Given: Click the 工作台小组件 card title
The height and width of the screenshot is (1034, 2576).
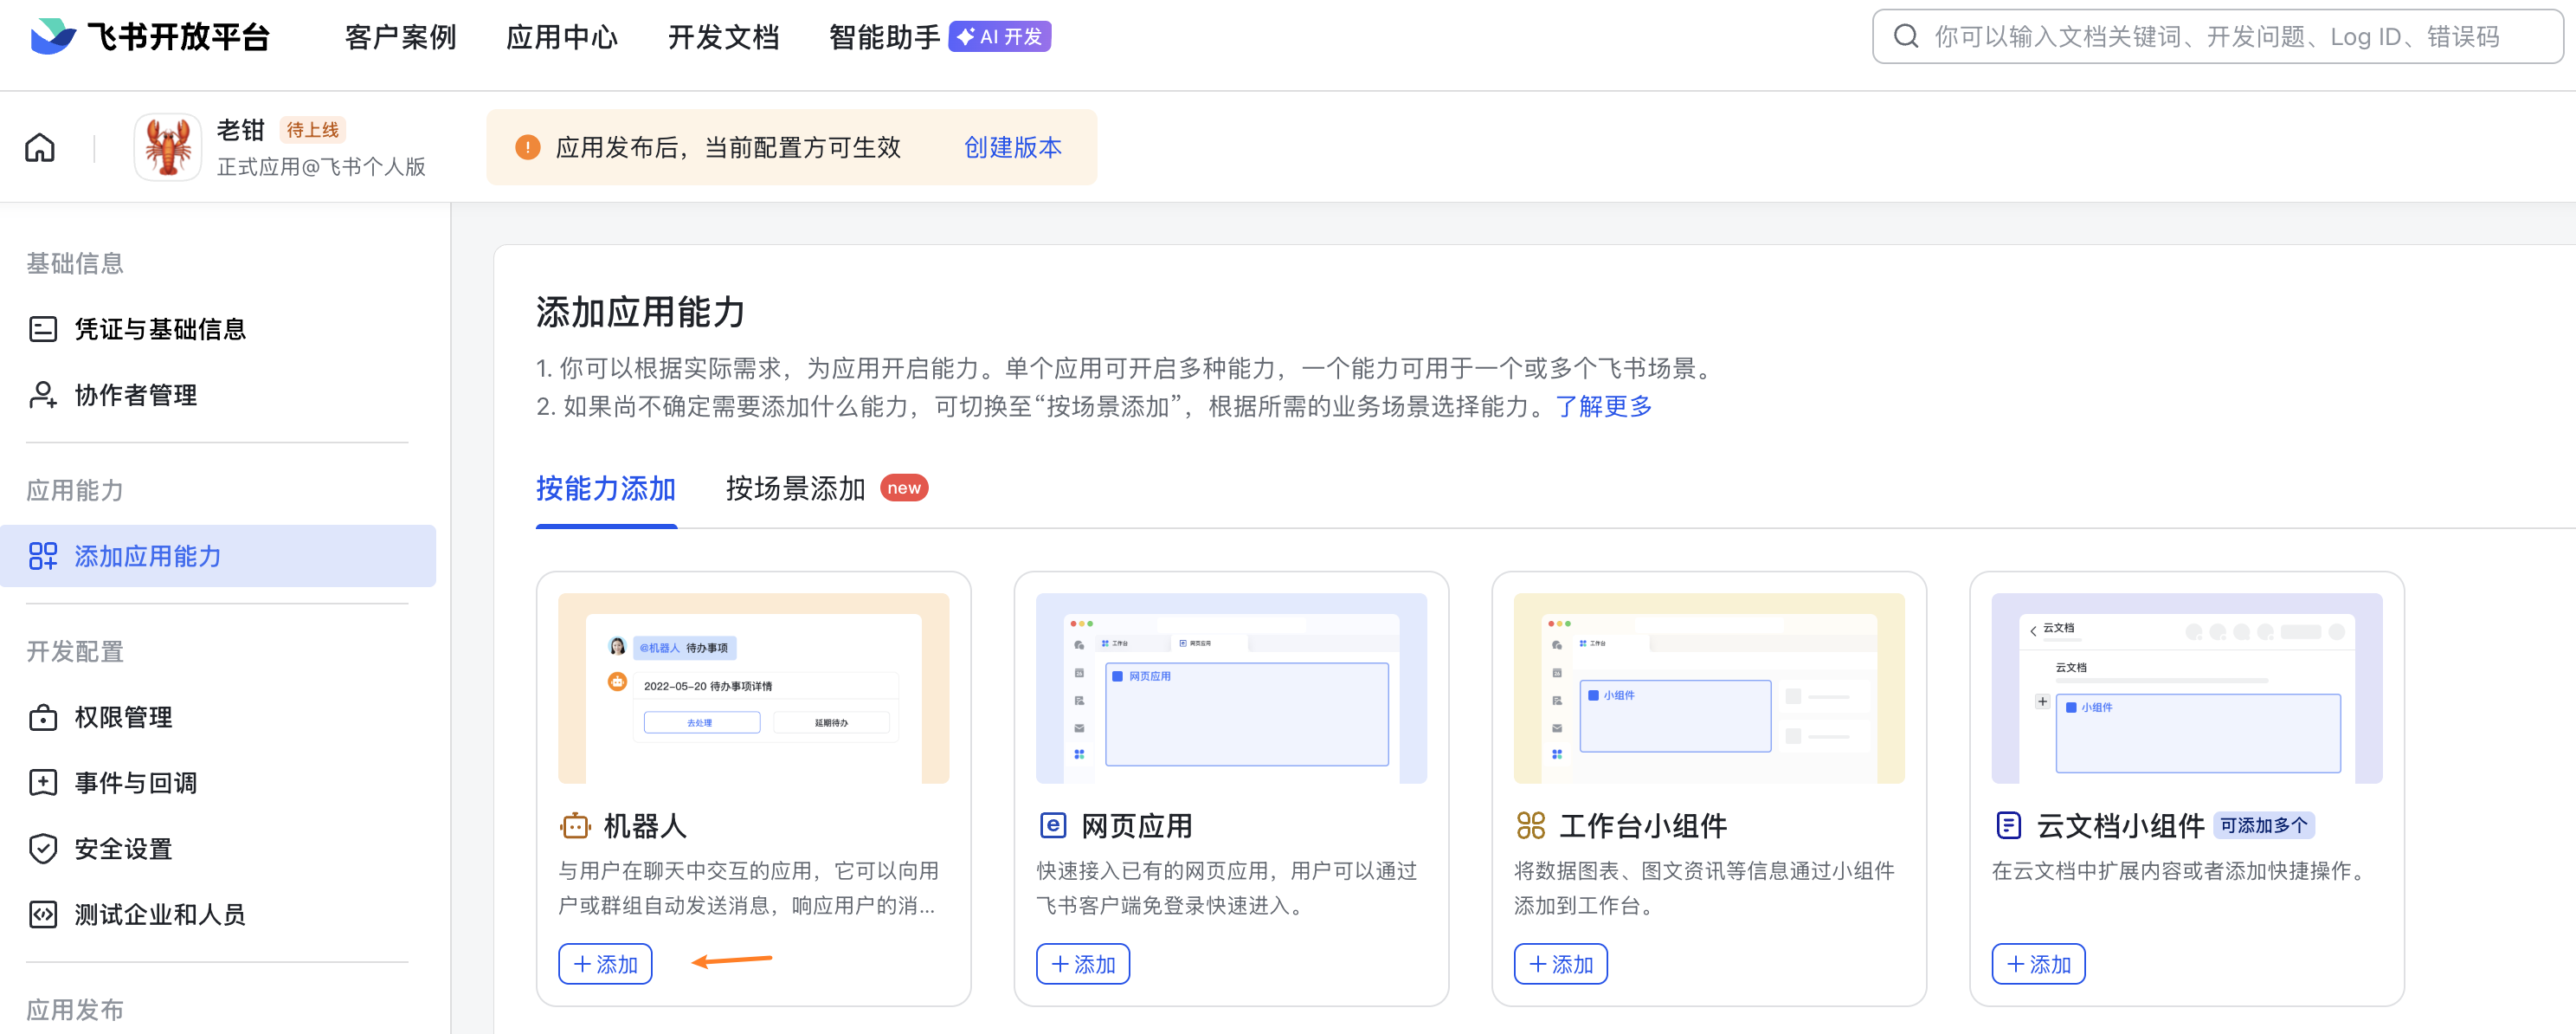Looking at the screenshot, I should point(1643,826).
